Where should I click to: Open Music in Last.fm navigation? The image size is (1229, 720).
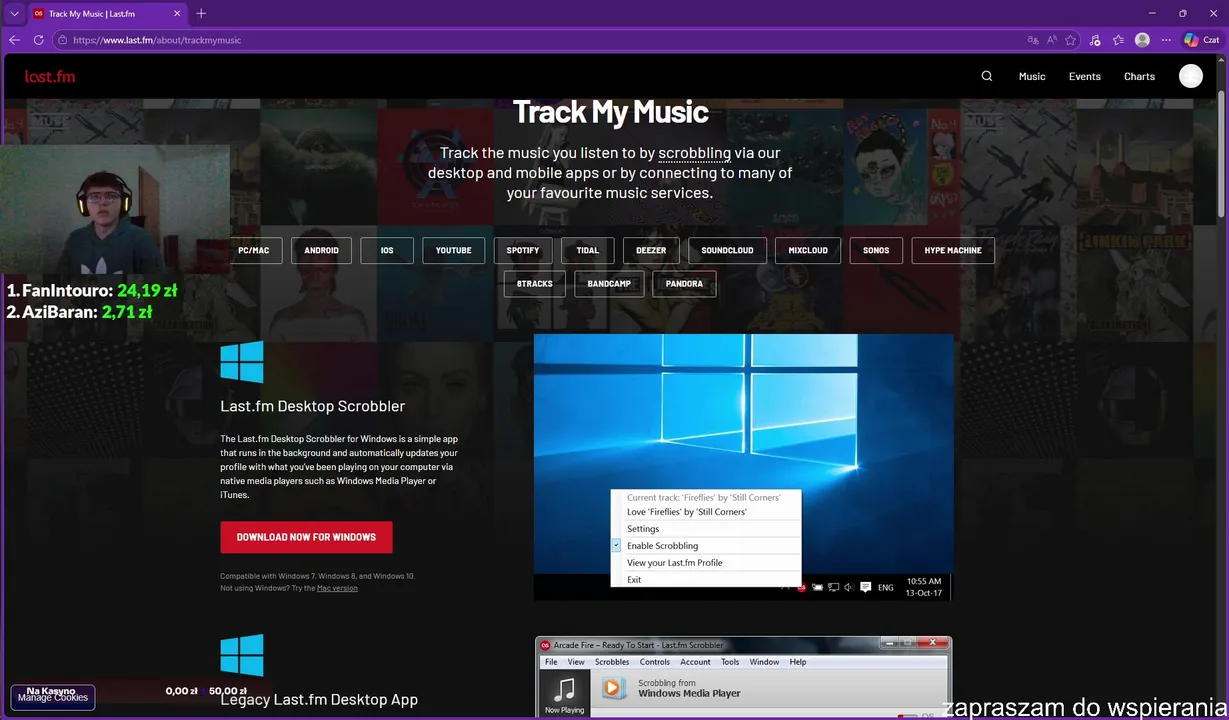pyautogui.click(x=1032, y=76)
